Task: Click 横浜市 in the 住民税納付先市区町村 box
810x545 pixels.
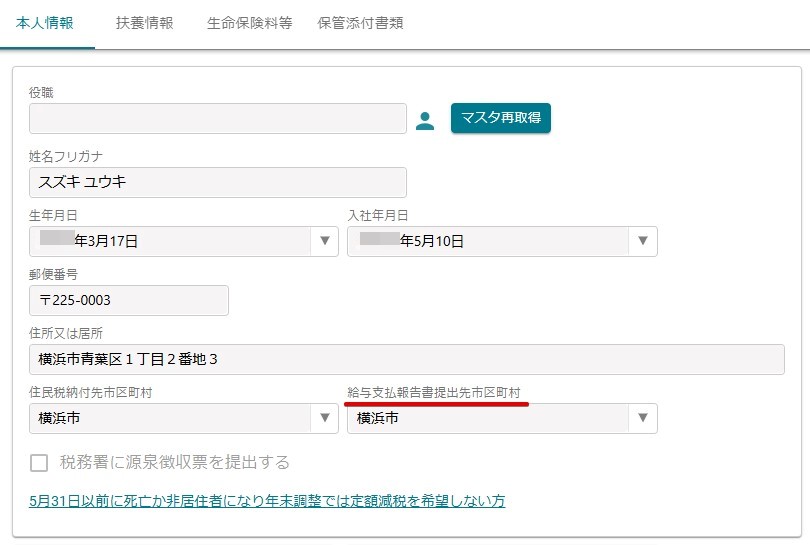Action: point(59,418)
